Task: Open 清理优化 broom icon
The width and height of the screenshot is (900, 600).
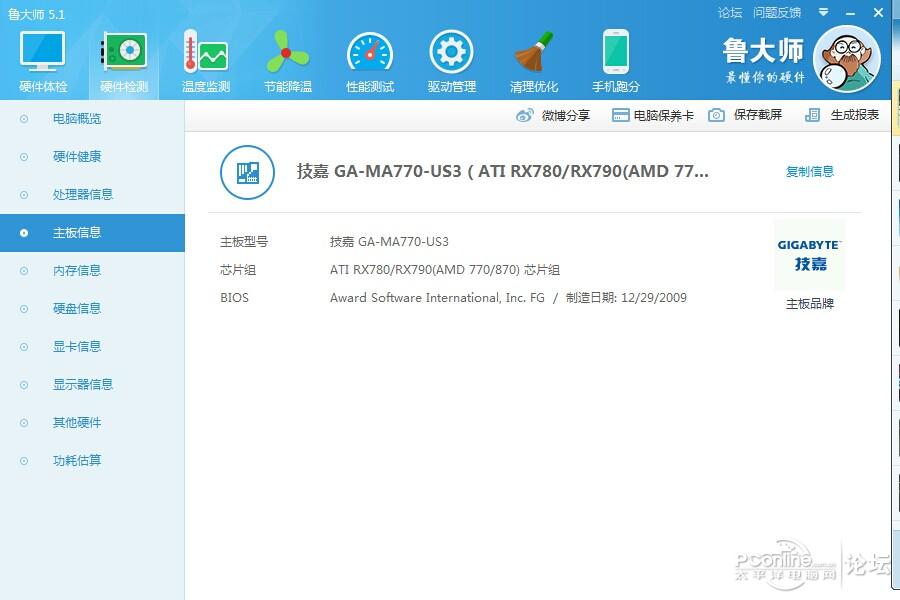Action: (534, 51)
